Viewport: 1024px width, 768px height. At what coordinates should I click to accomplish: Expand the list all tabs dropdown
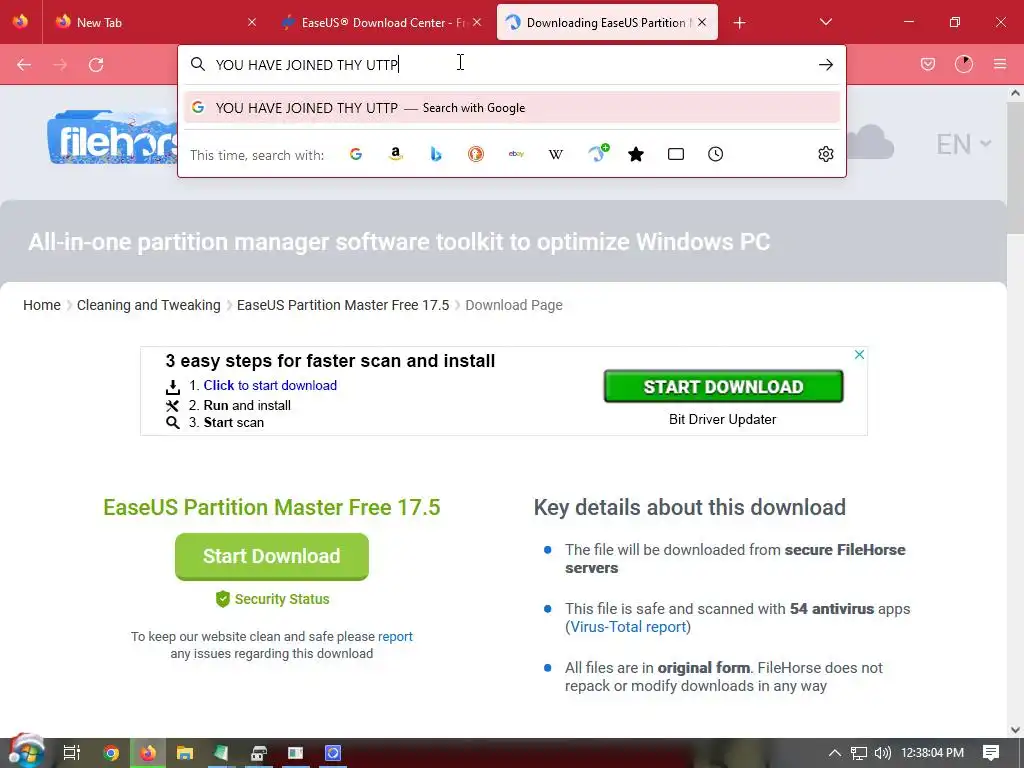[x=825, y=22]
